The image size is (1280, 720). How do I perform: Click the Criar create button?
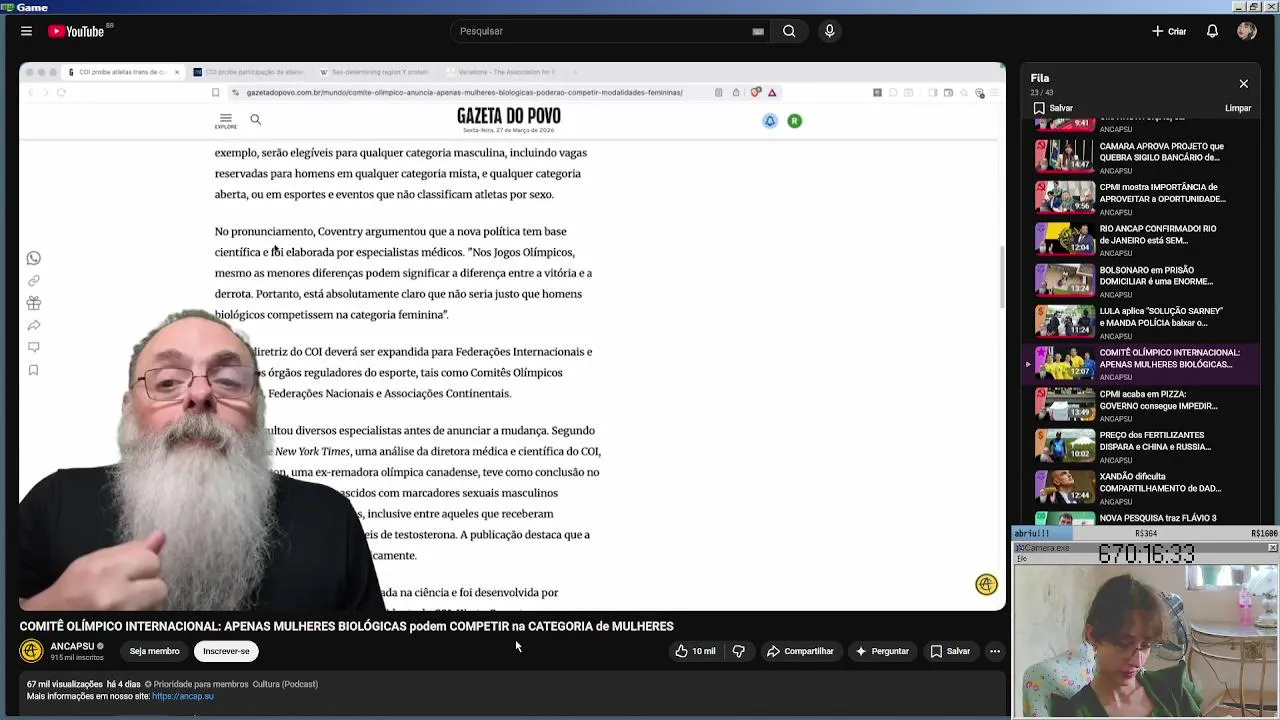click(x=1169, y=31)
